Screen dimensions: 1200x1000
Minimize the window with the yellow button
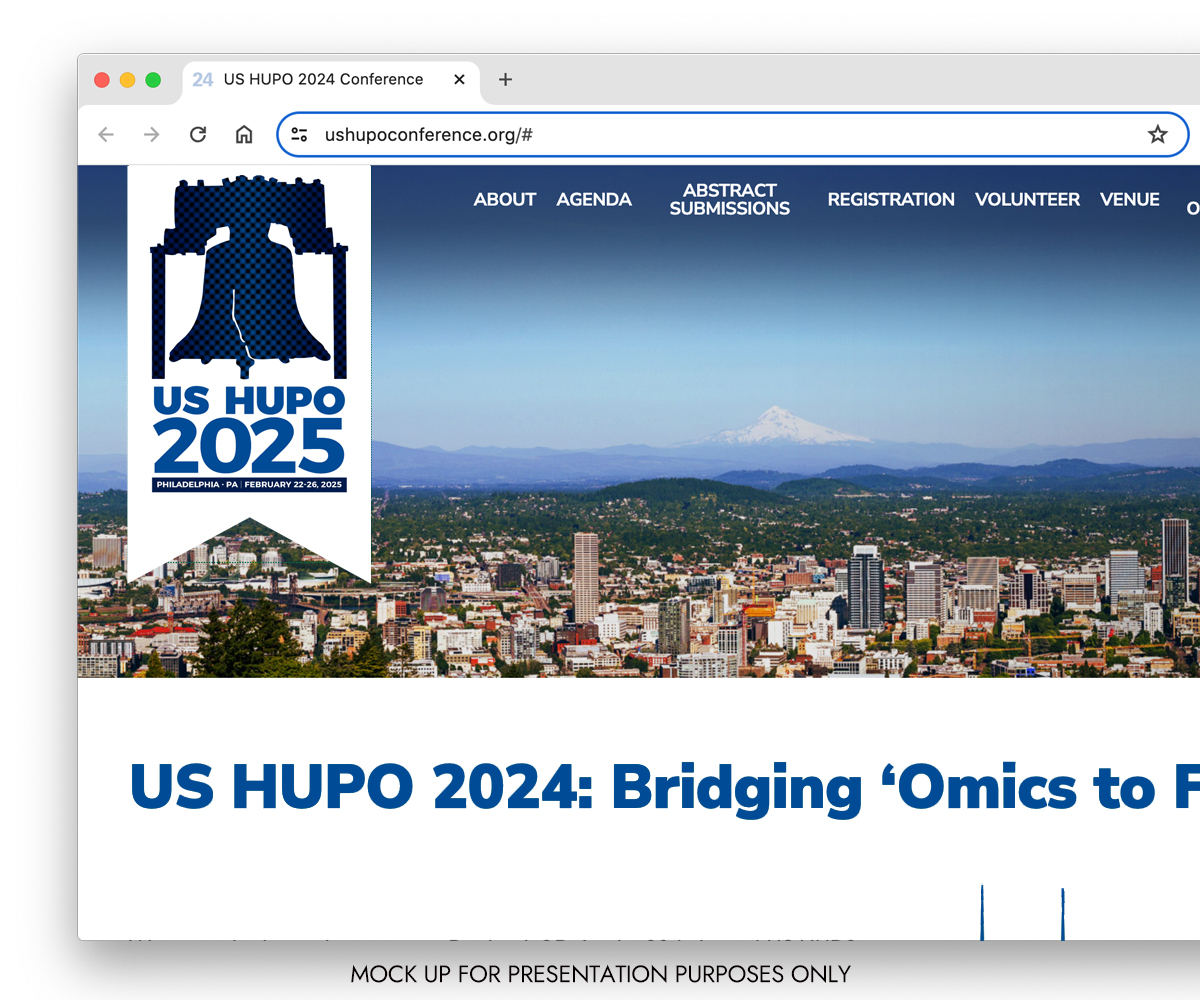128,80
